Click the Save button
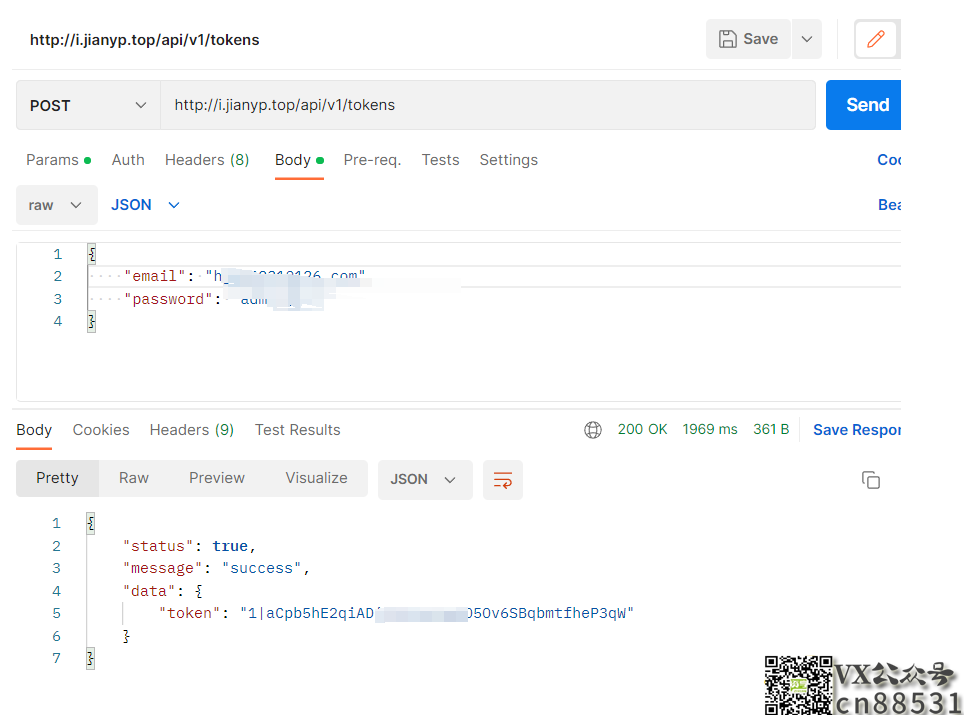This screenshot has width=964, height=715. point(748,39)
